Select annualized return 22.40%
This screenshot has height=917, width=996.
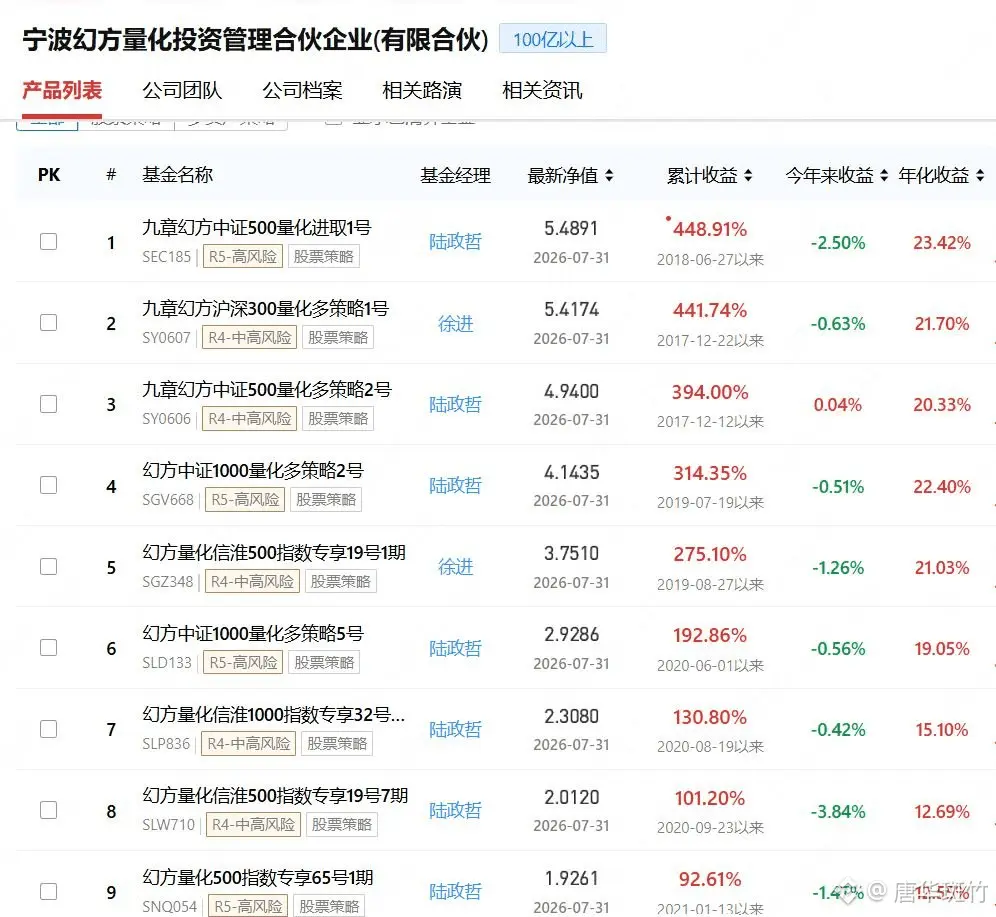coord(942,487)
